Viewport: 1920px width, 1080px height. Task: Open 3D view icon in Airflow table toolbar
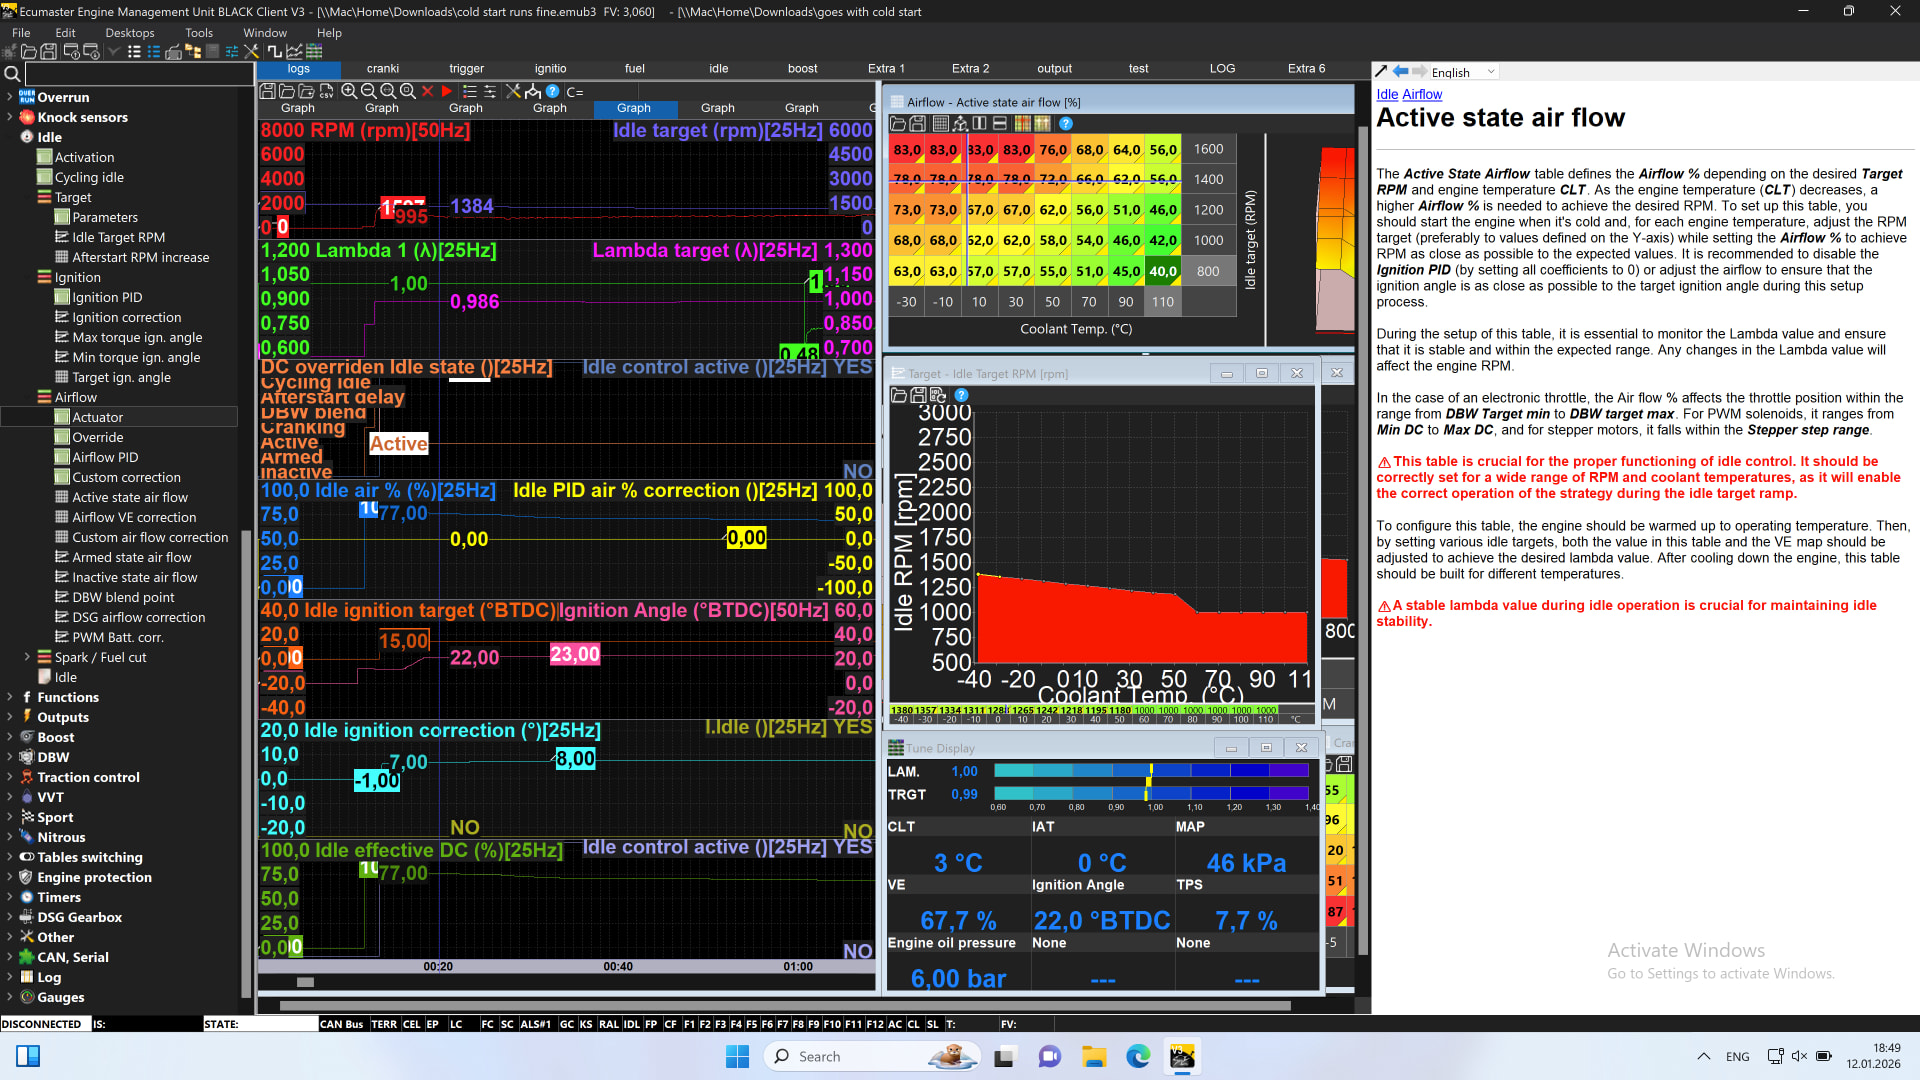(x=960, y=123)
